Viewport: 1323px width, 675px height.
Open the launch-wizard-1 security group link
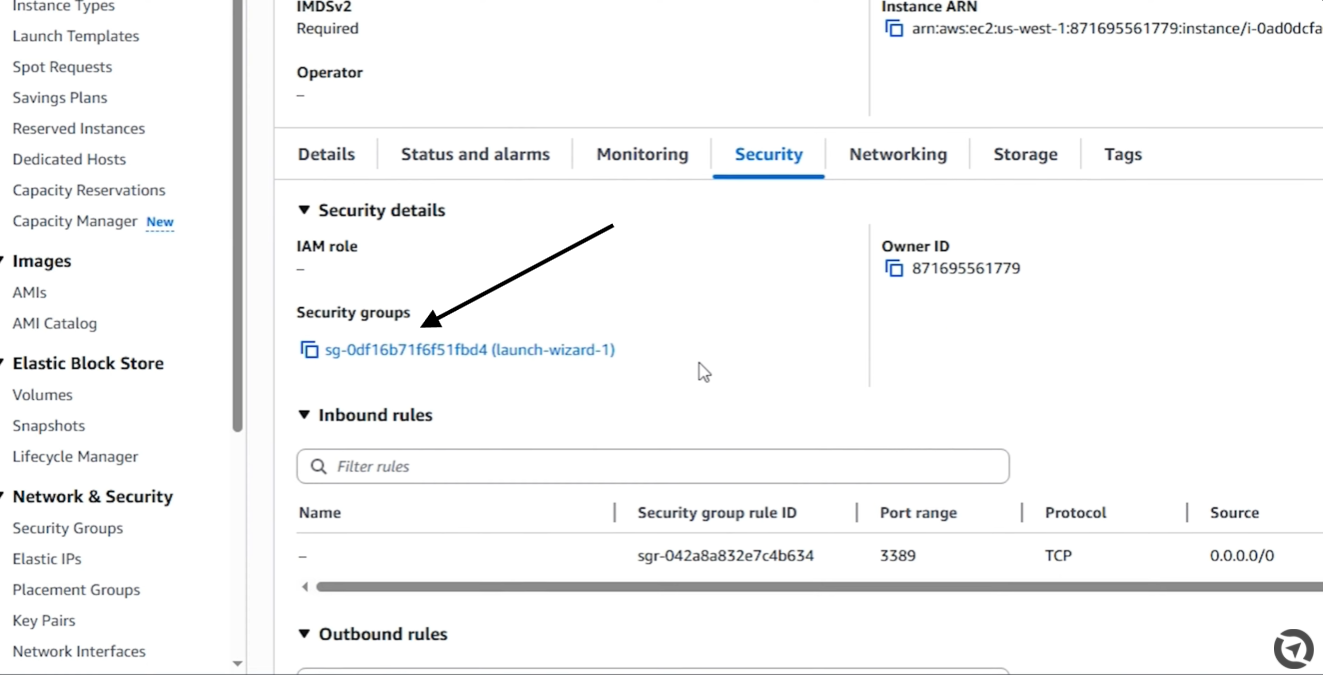point(470,350)
